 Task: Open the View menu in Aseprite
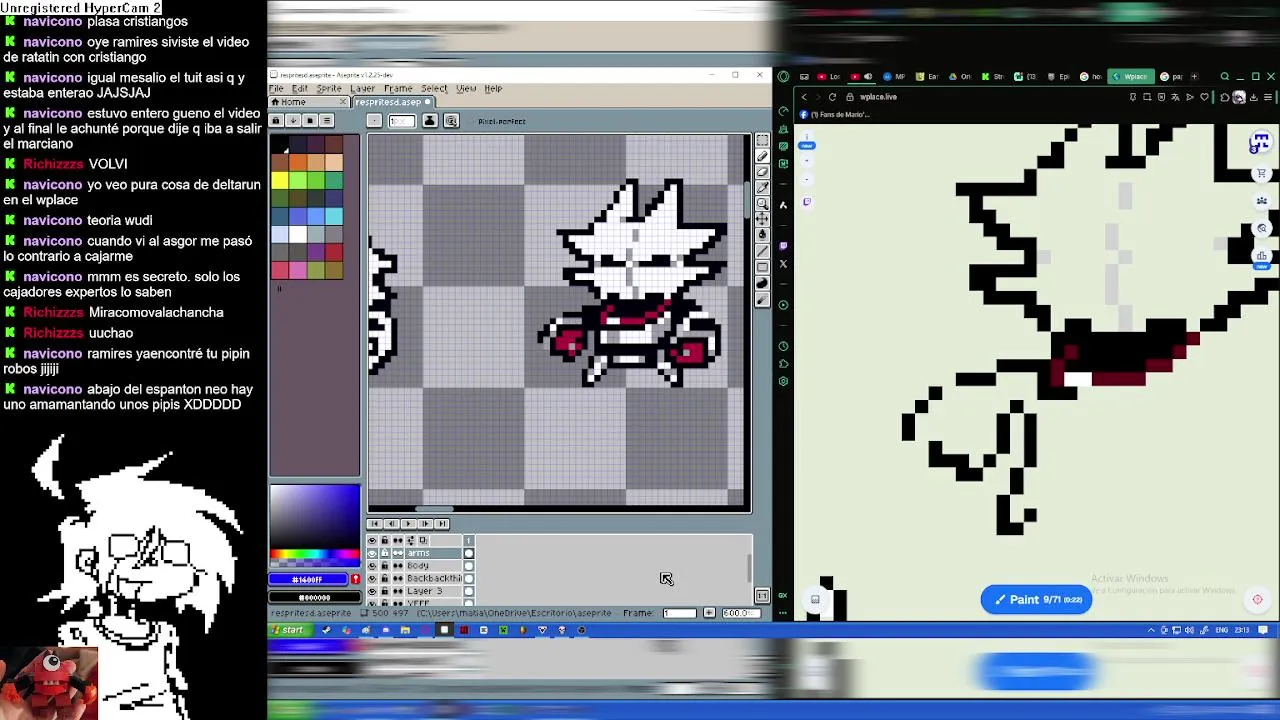pyautogui.click(x=466, y=88)
